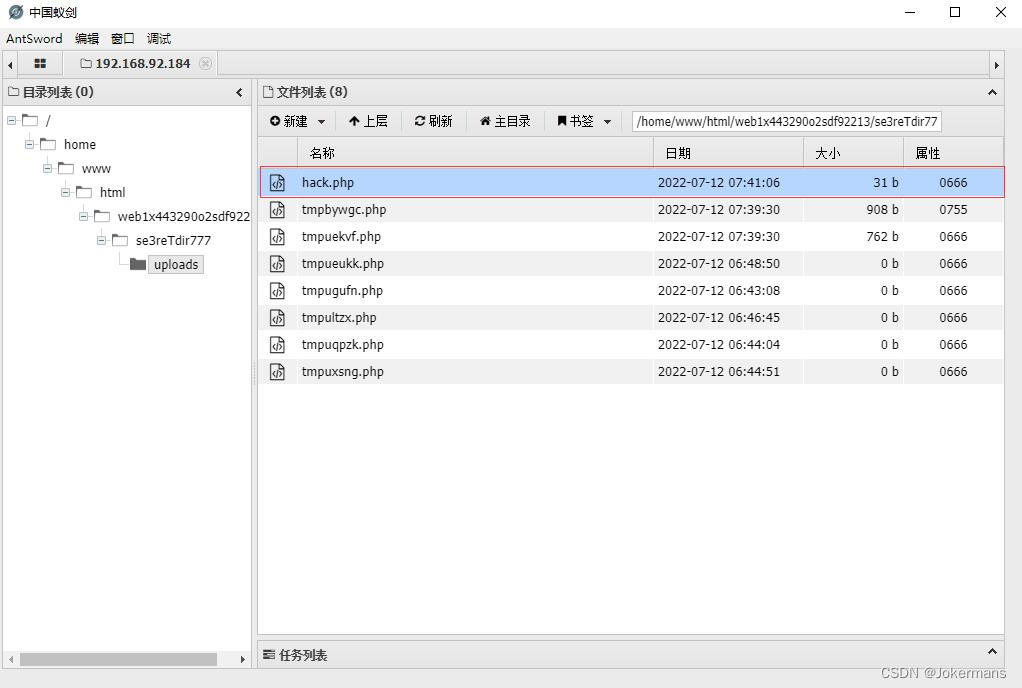Click the tmpuxsng.php file name
This screenshot has height=688, width=1022.
point(342,372)
